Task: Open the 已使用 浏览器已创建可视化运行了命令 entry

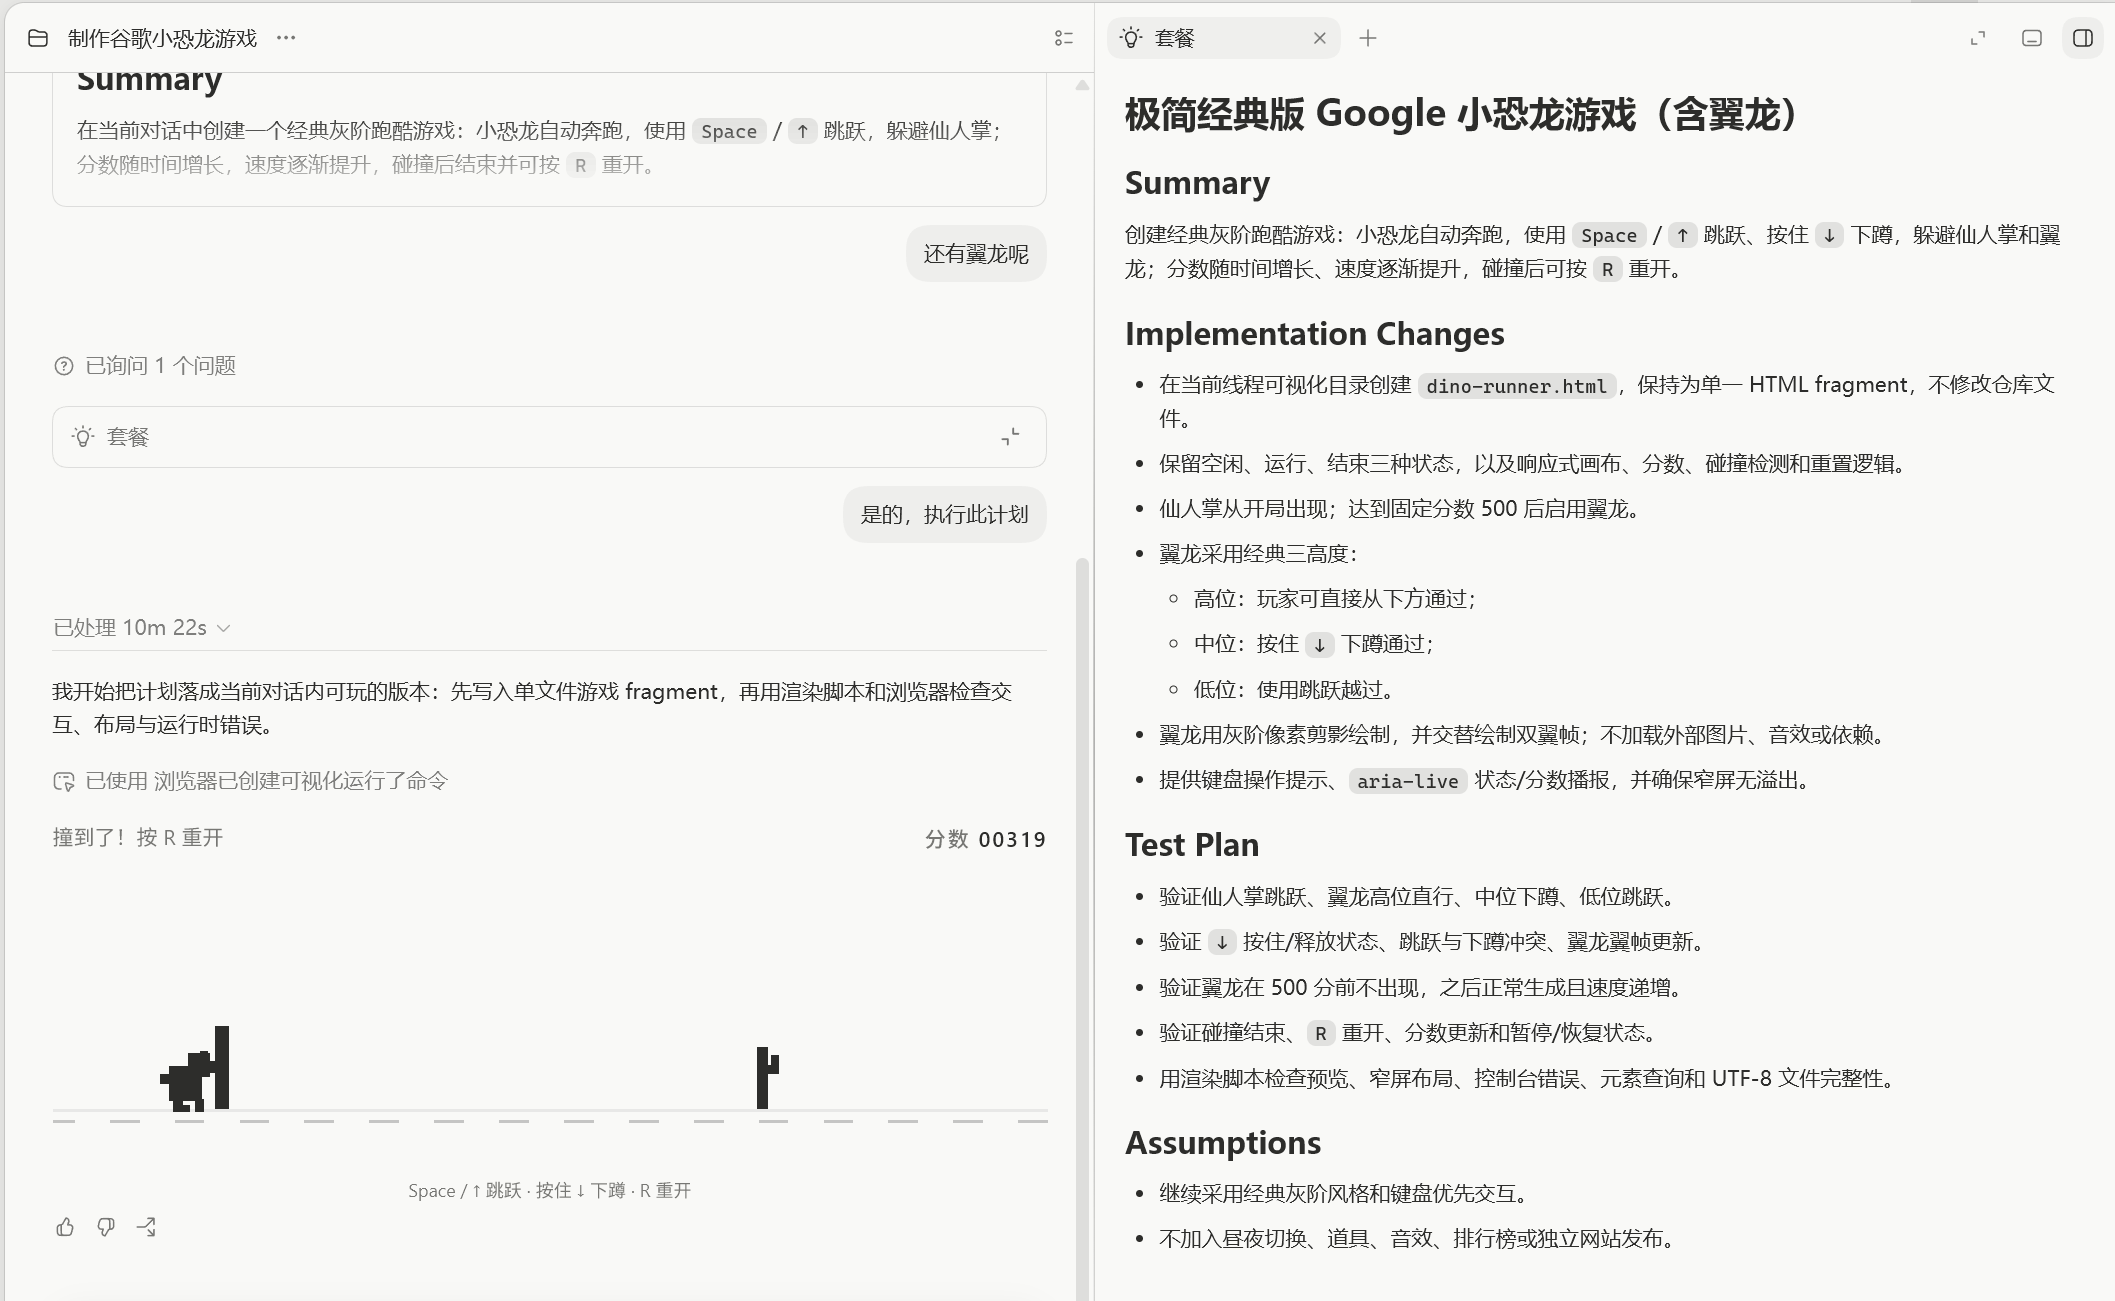Action: click(250, 781)
